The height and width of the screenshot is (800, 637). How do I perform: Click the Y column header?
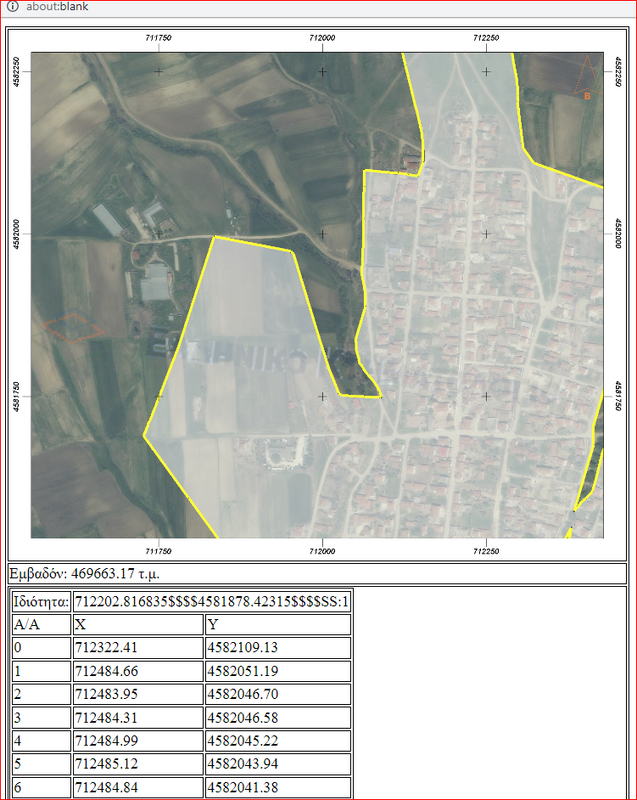pos(276,624)
